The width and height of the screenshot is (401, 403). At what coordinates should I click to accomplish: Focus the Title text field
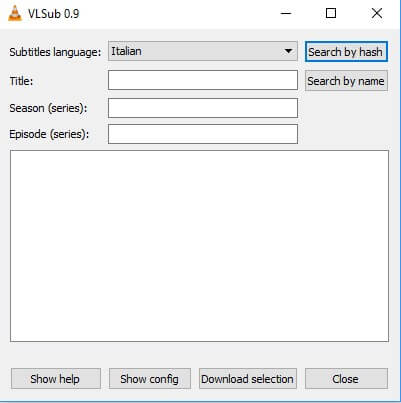203,80
